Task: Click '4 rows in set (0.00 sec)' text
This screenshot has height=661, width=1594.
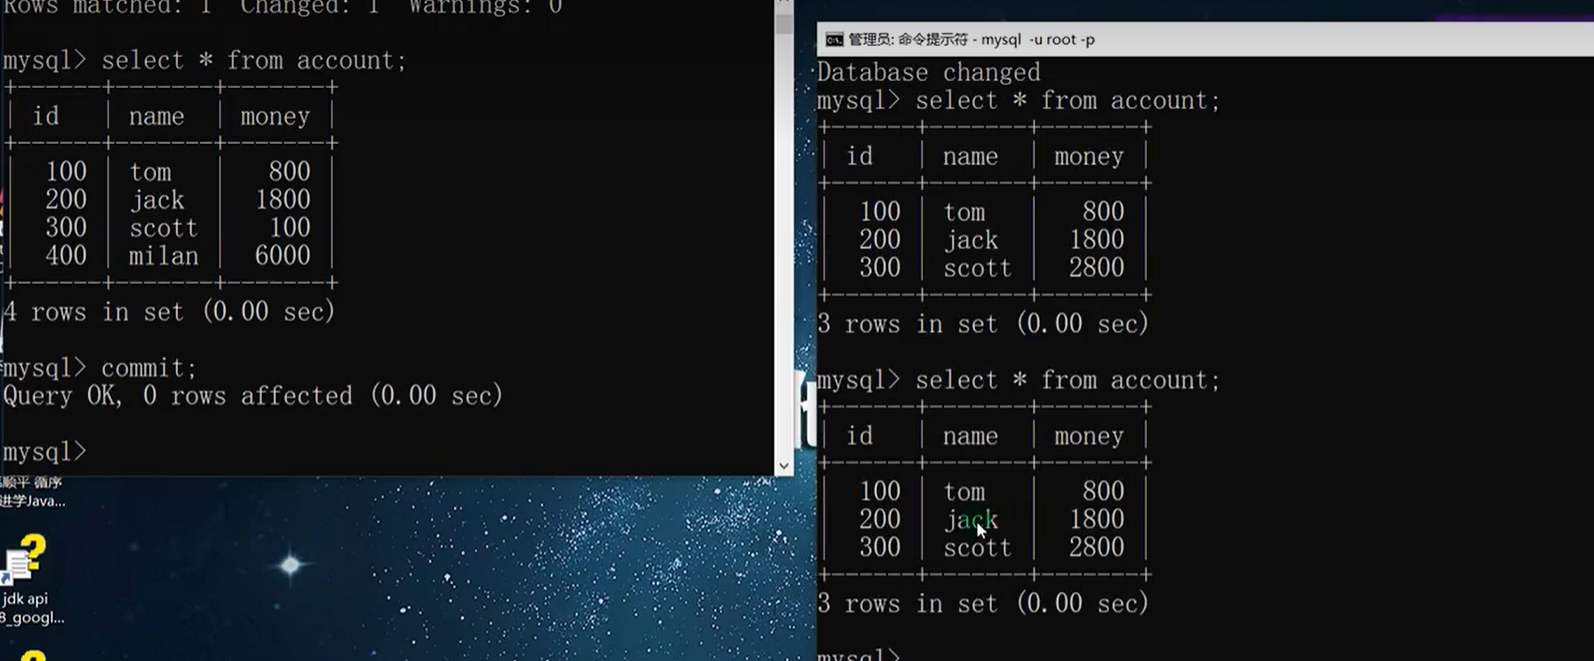Action: pos(169,312)
